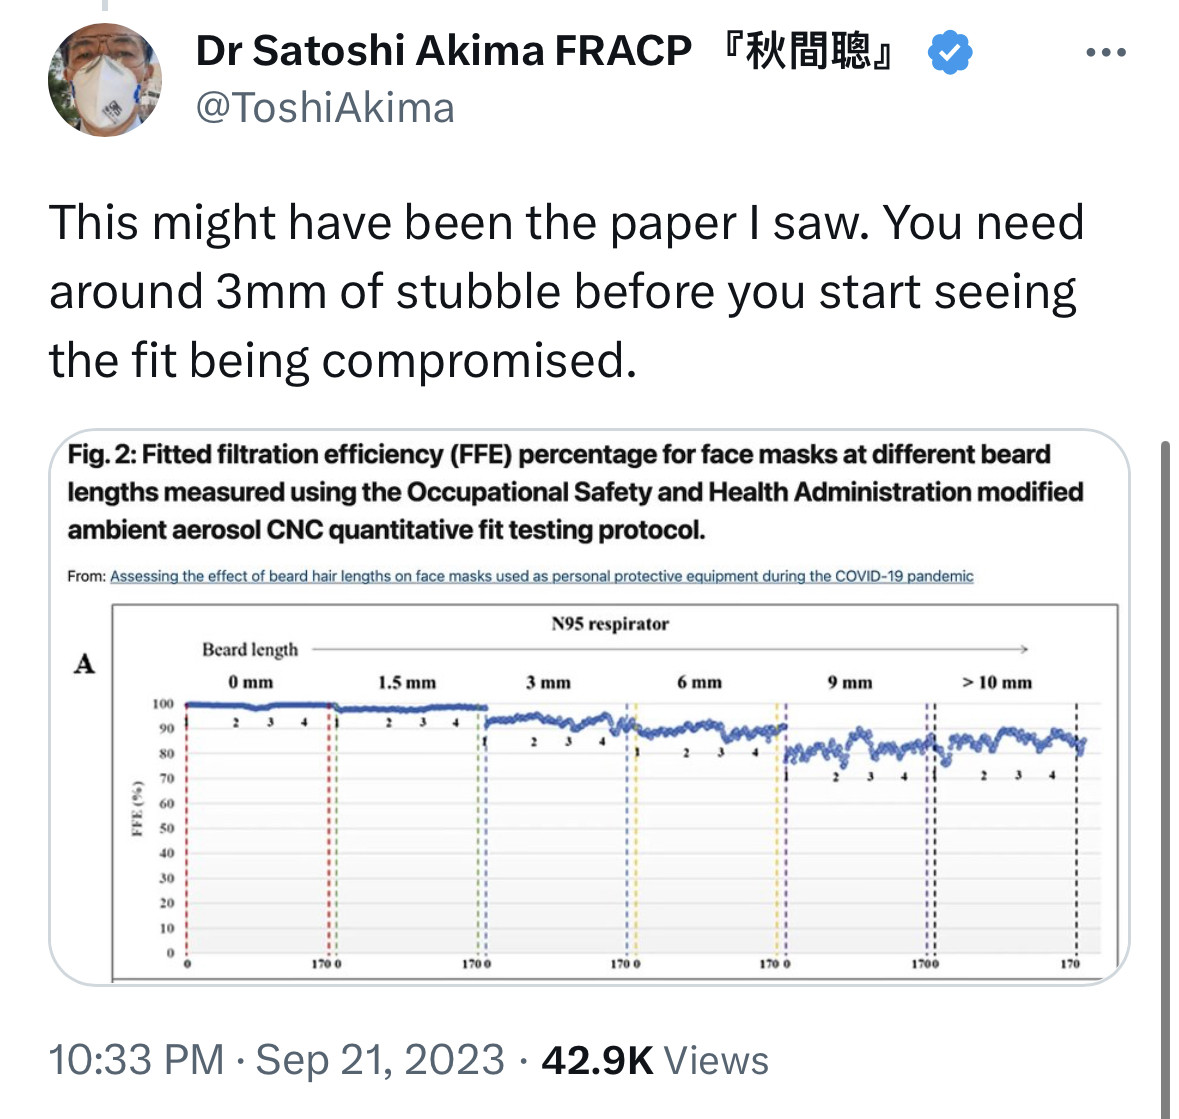Click the 10:33 PM timestamp

click(x=136, y=1060)
